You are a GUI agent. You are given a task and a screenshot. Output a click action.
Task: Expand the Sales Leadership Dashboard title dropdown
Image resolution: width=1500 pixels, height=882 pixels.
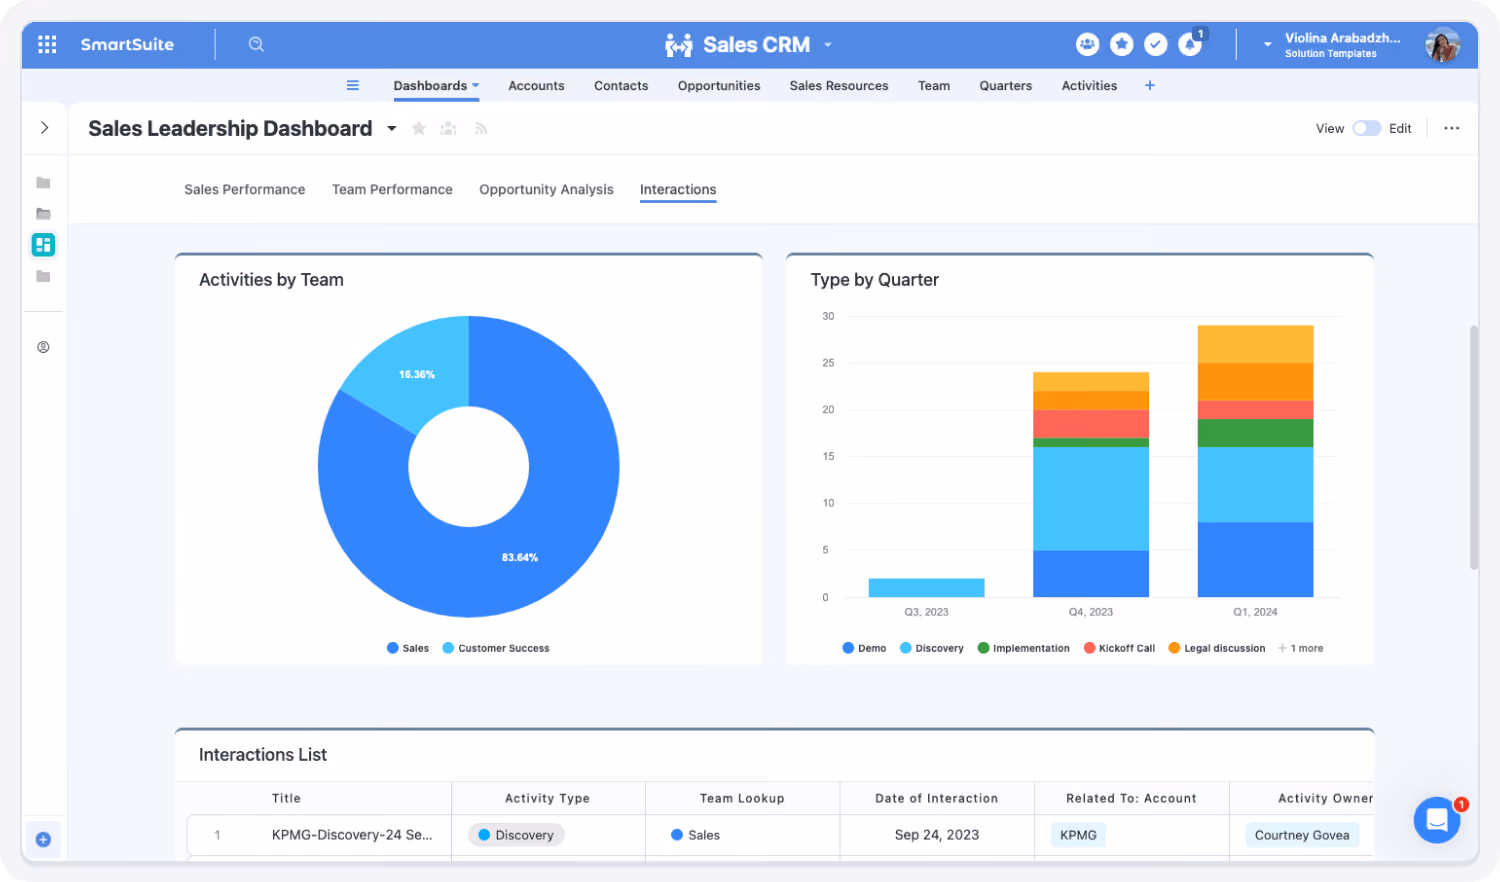392,128
